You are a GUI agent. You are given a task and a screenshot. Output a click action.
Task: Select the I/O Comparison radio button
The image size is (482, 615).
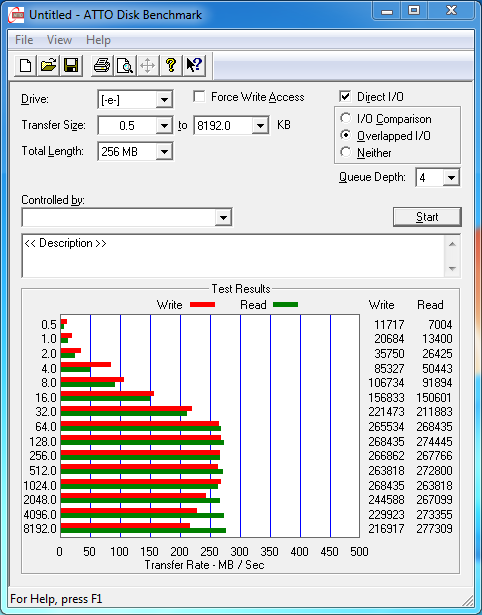point(346,118)
